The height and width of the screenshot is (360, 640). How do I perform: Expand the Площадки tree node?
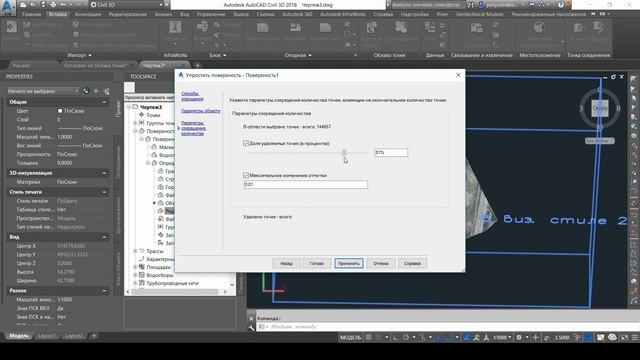click(x=135, y=267)
